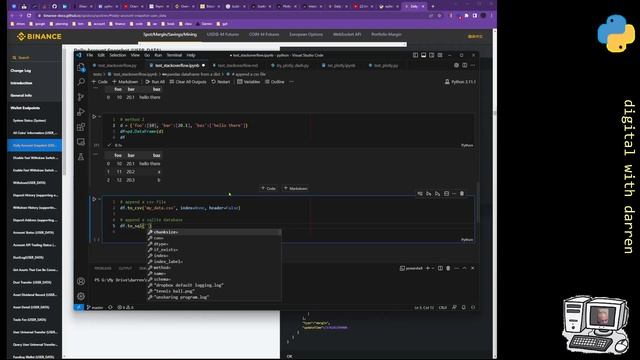Open split editor icon in tab bar
640x360 pixels.
coord(464,65)
